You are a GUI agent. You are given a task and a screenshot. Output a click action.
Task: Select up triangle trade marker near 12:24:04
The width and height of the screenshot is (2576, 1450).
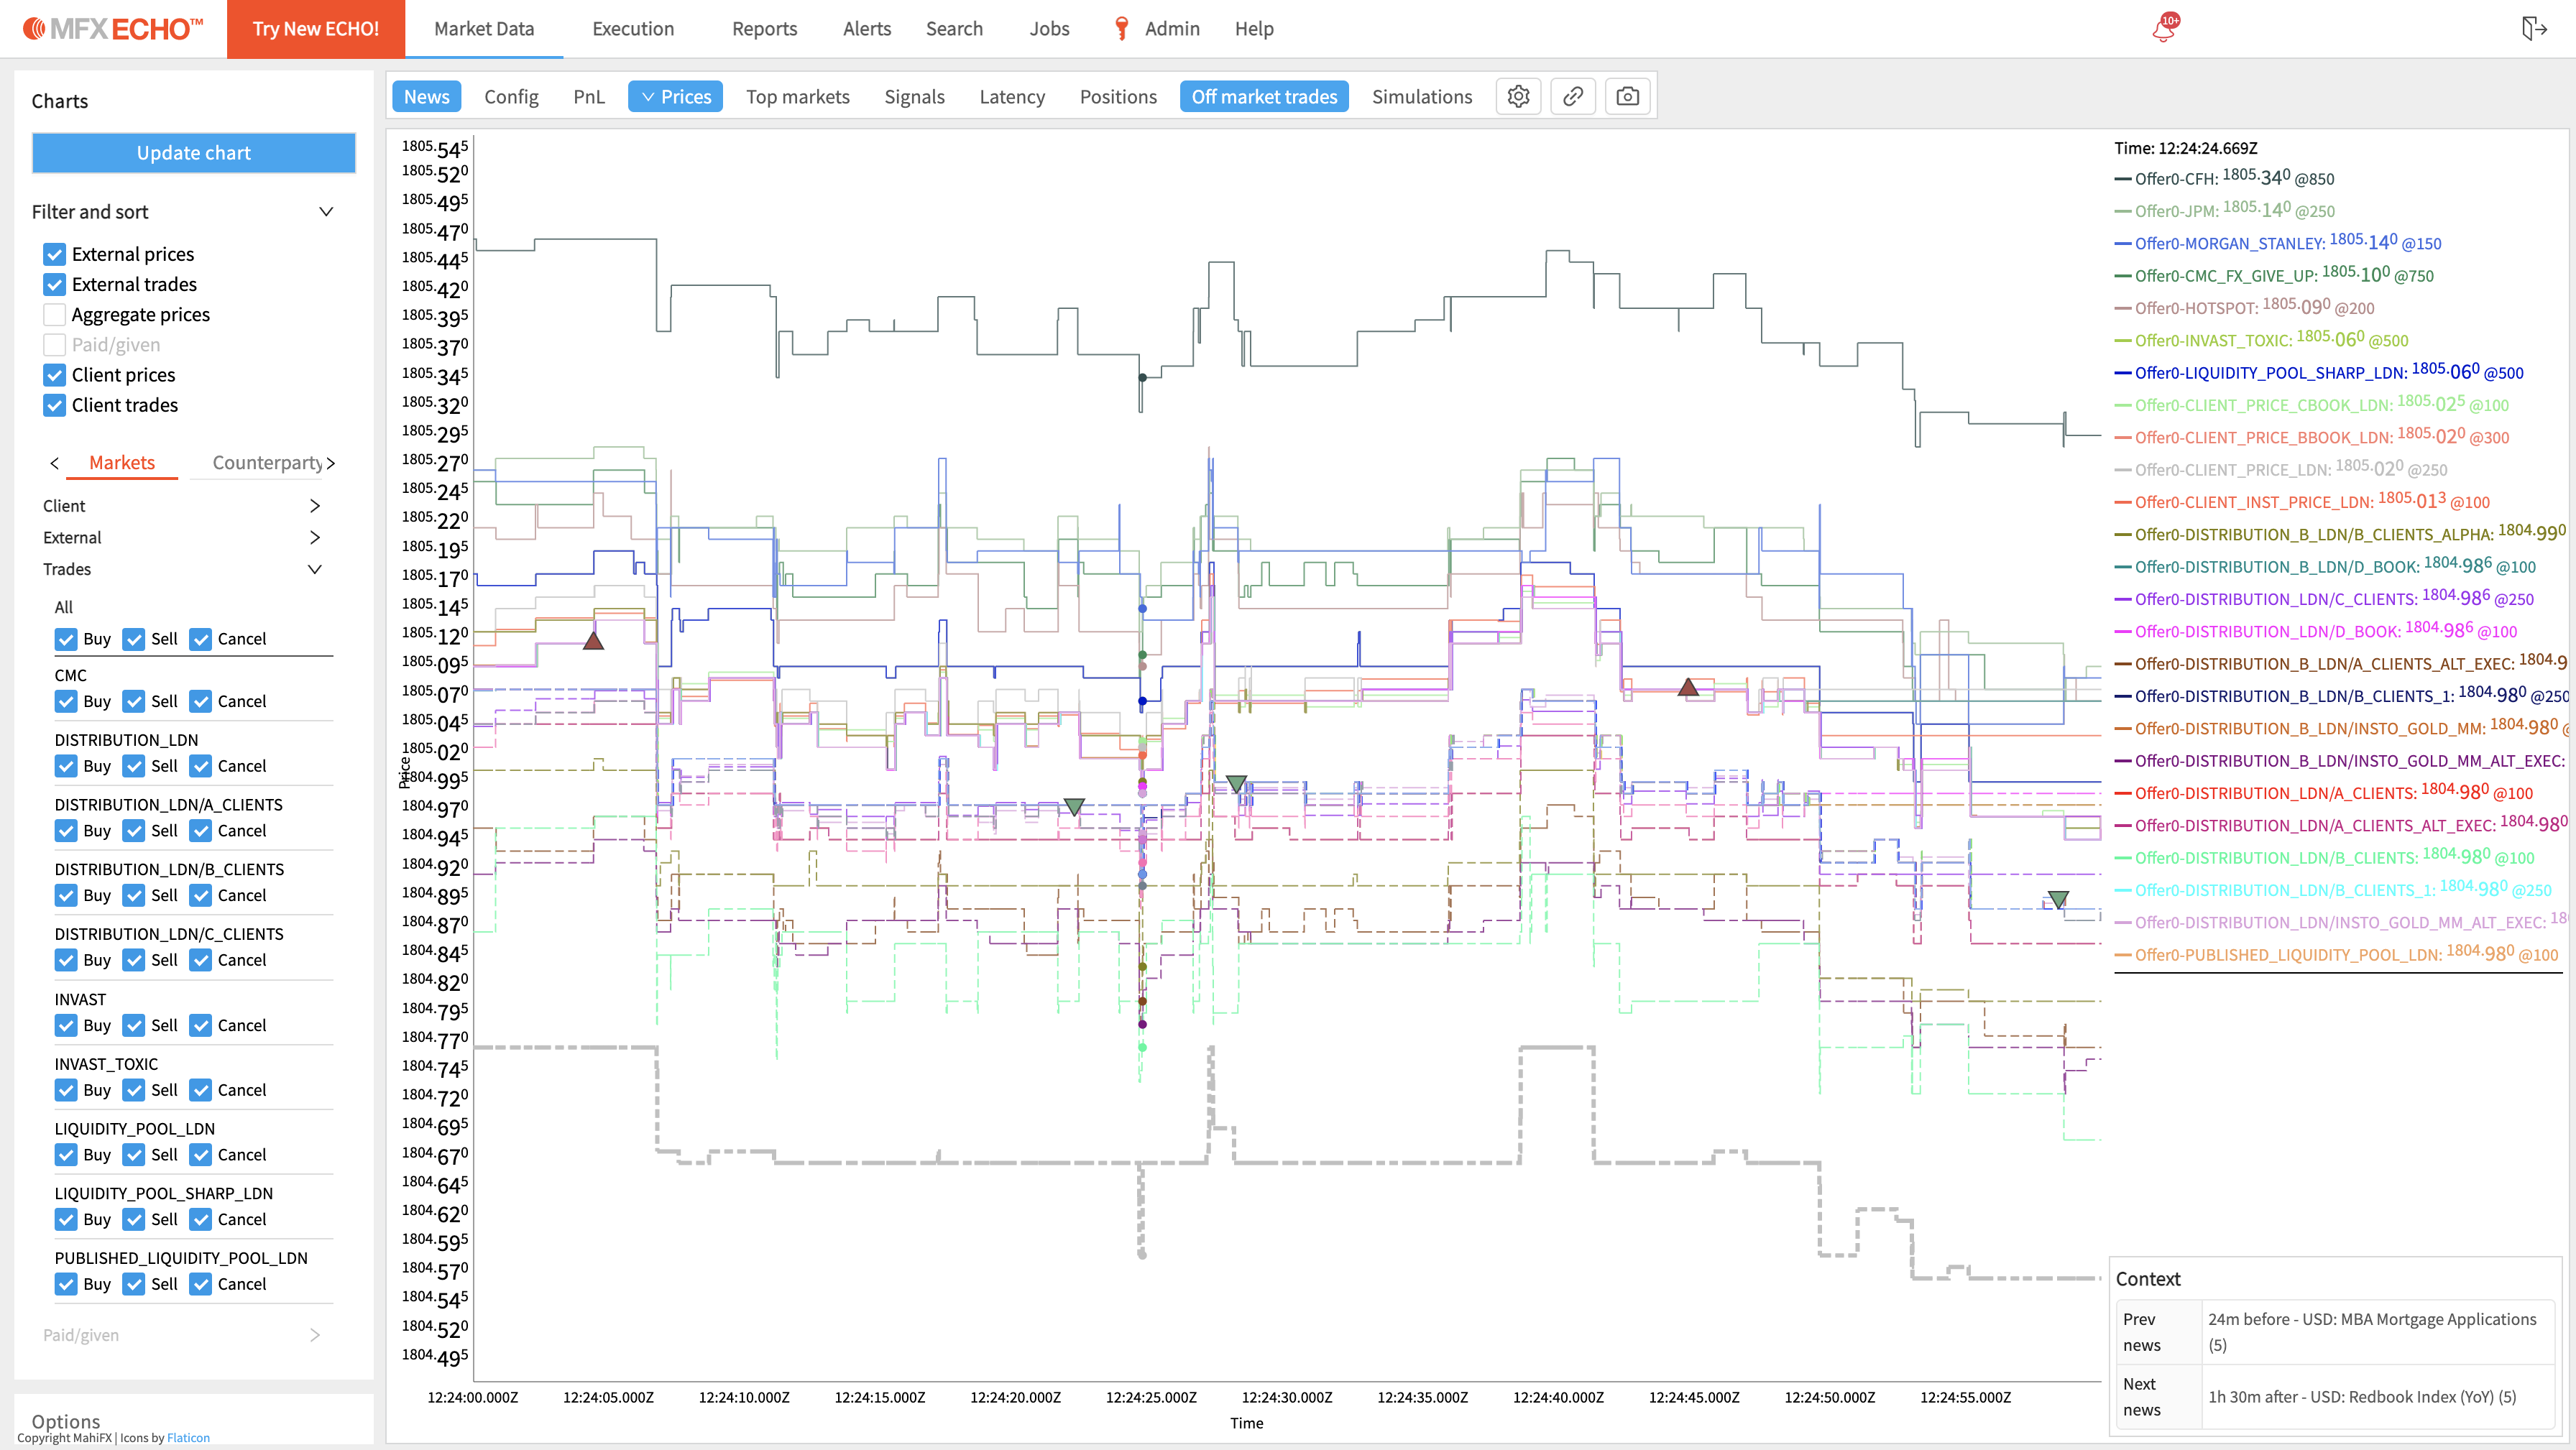(x=593, y=640)
